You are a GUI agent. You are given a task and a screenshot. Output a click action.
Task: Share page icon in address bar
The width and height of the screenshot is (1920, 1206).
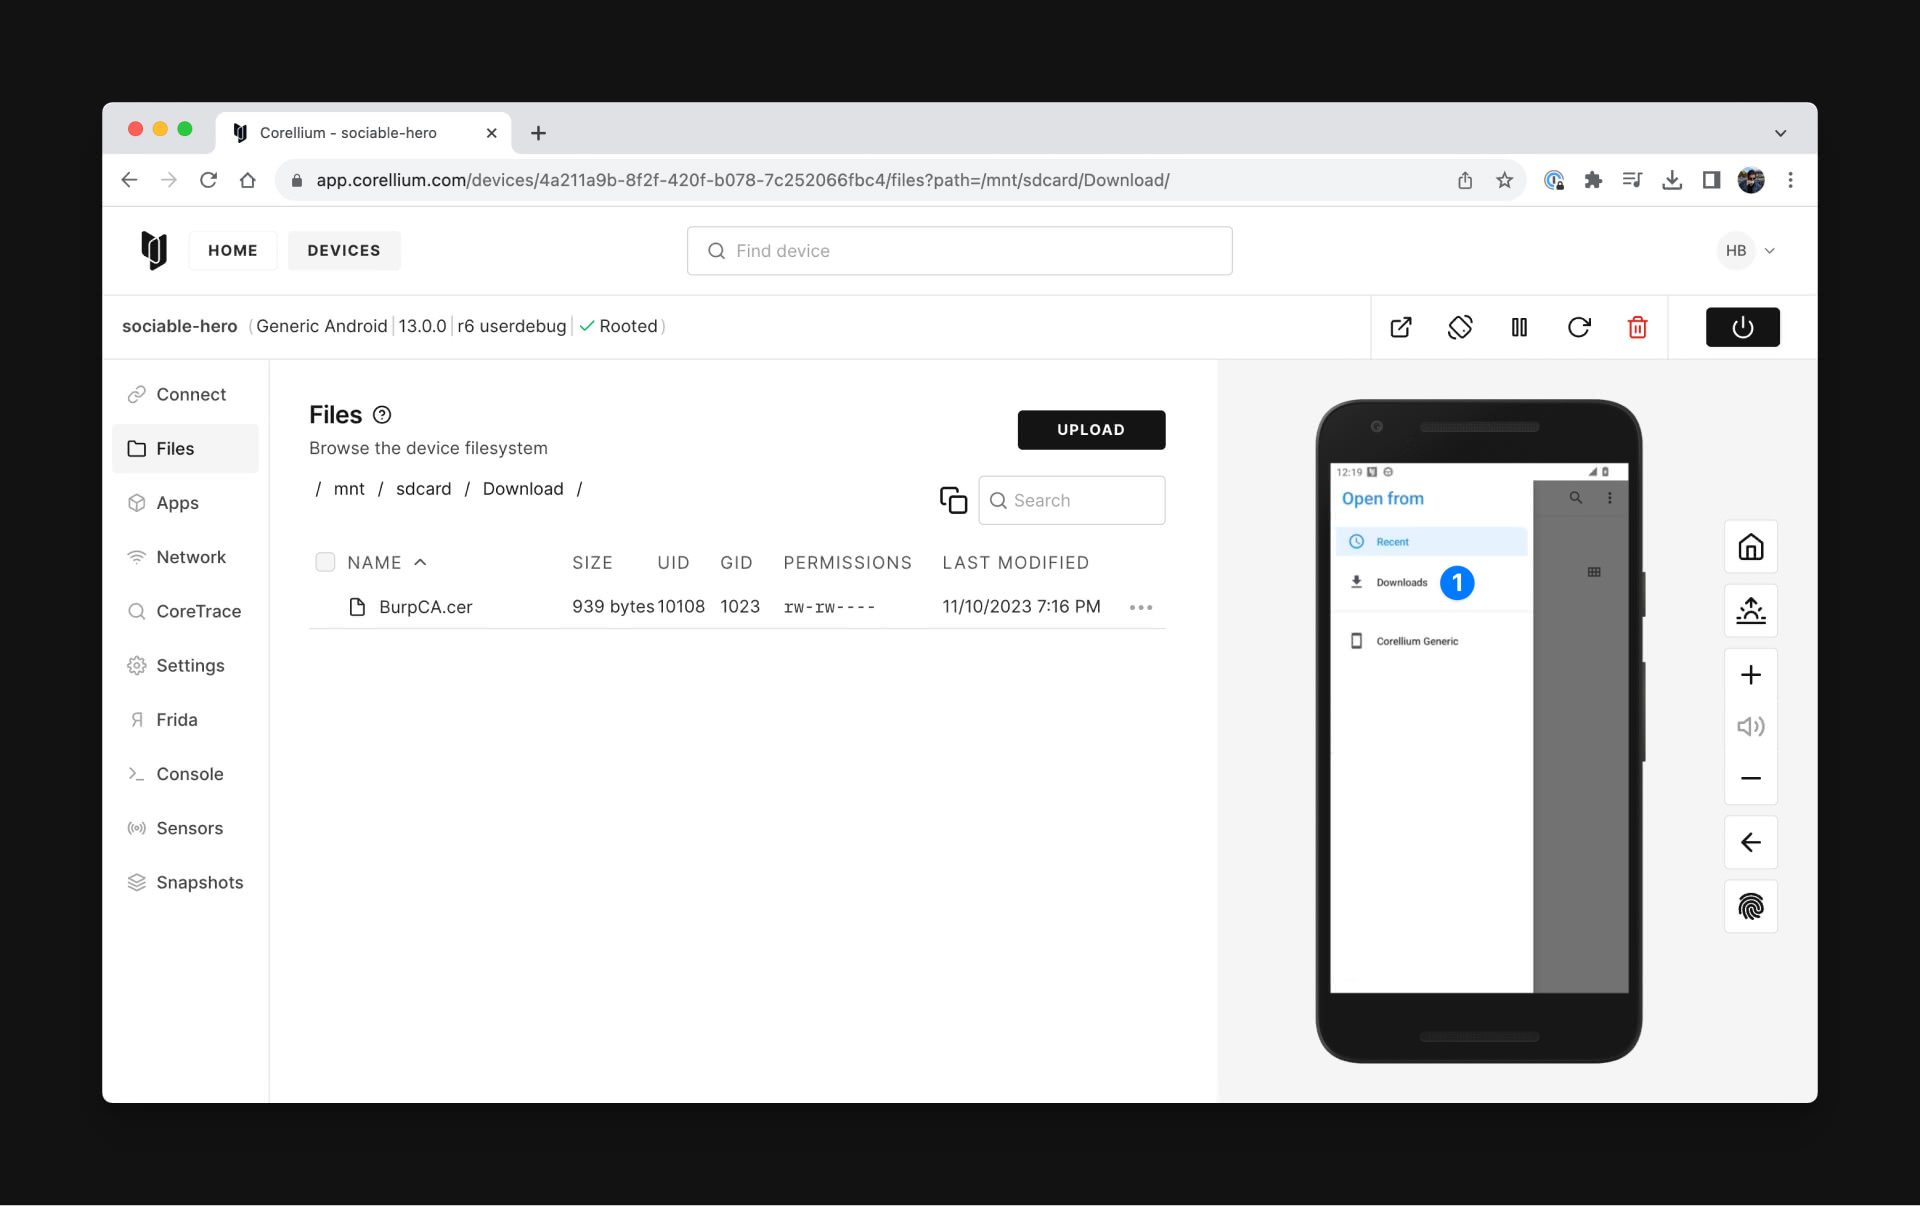coord(1465,180)
